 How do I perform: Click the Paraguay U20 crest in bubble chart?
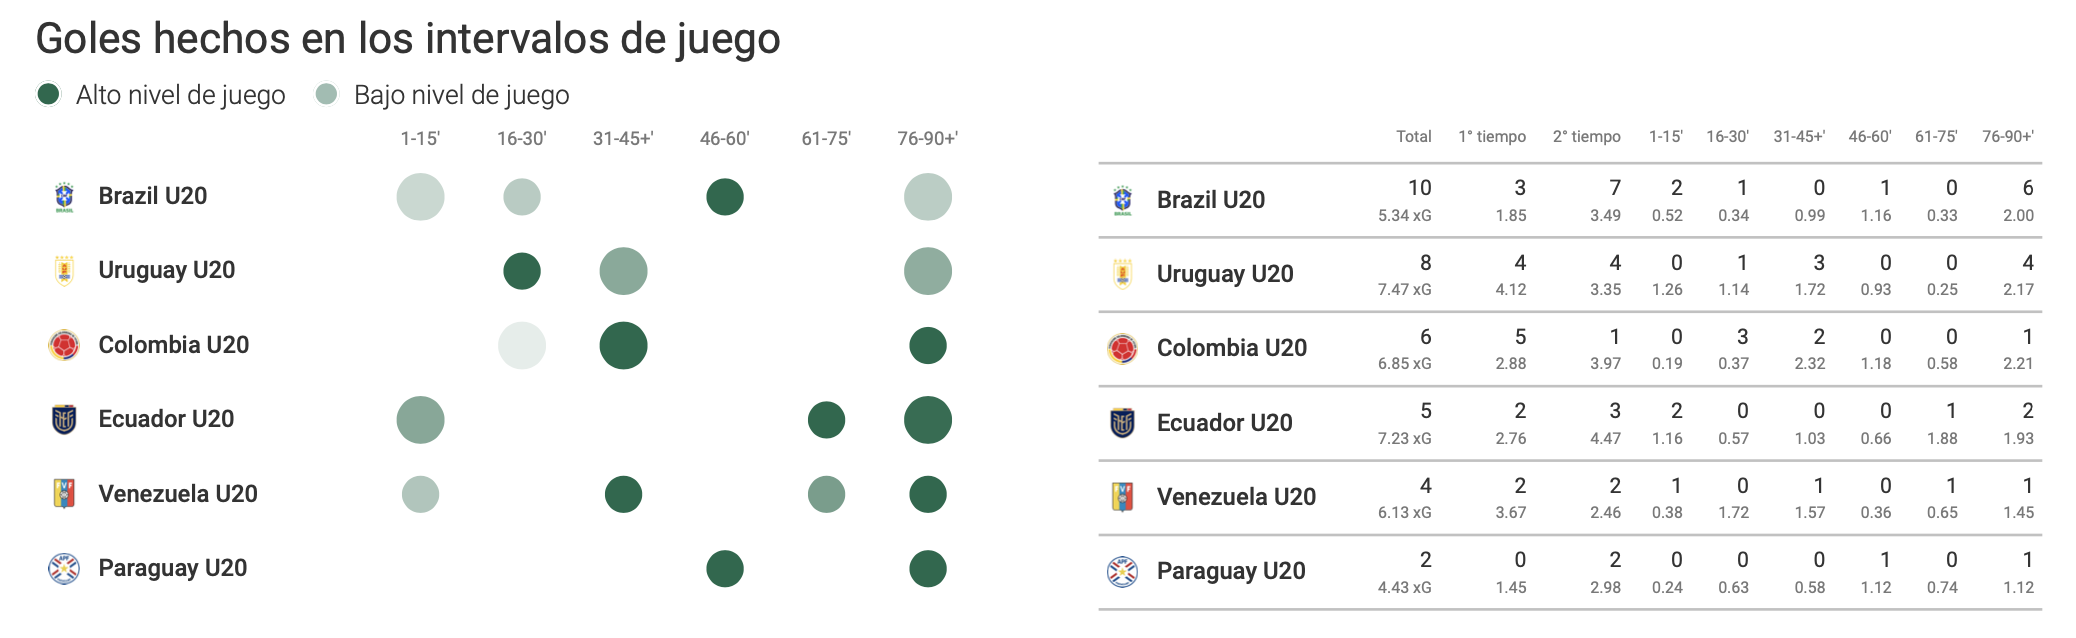click(64, 569)
